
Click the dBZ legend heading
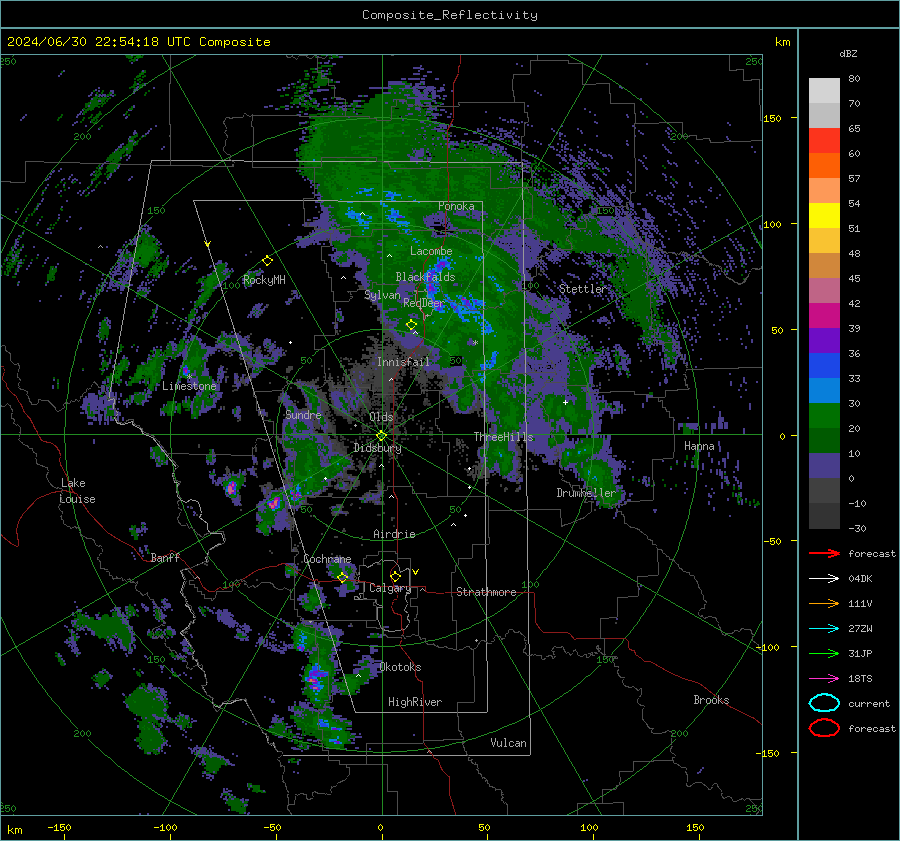pyautogui.click(x=848, y=53)
